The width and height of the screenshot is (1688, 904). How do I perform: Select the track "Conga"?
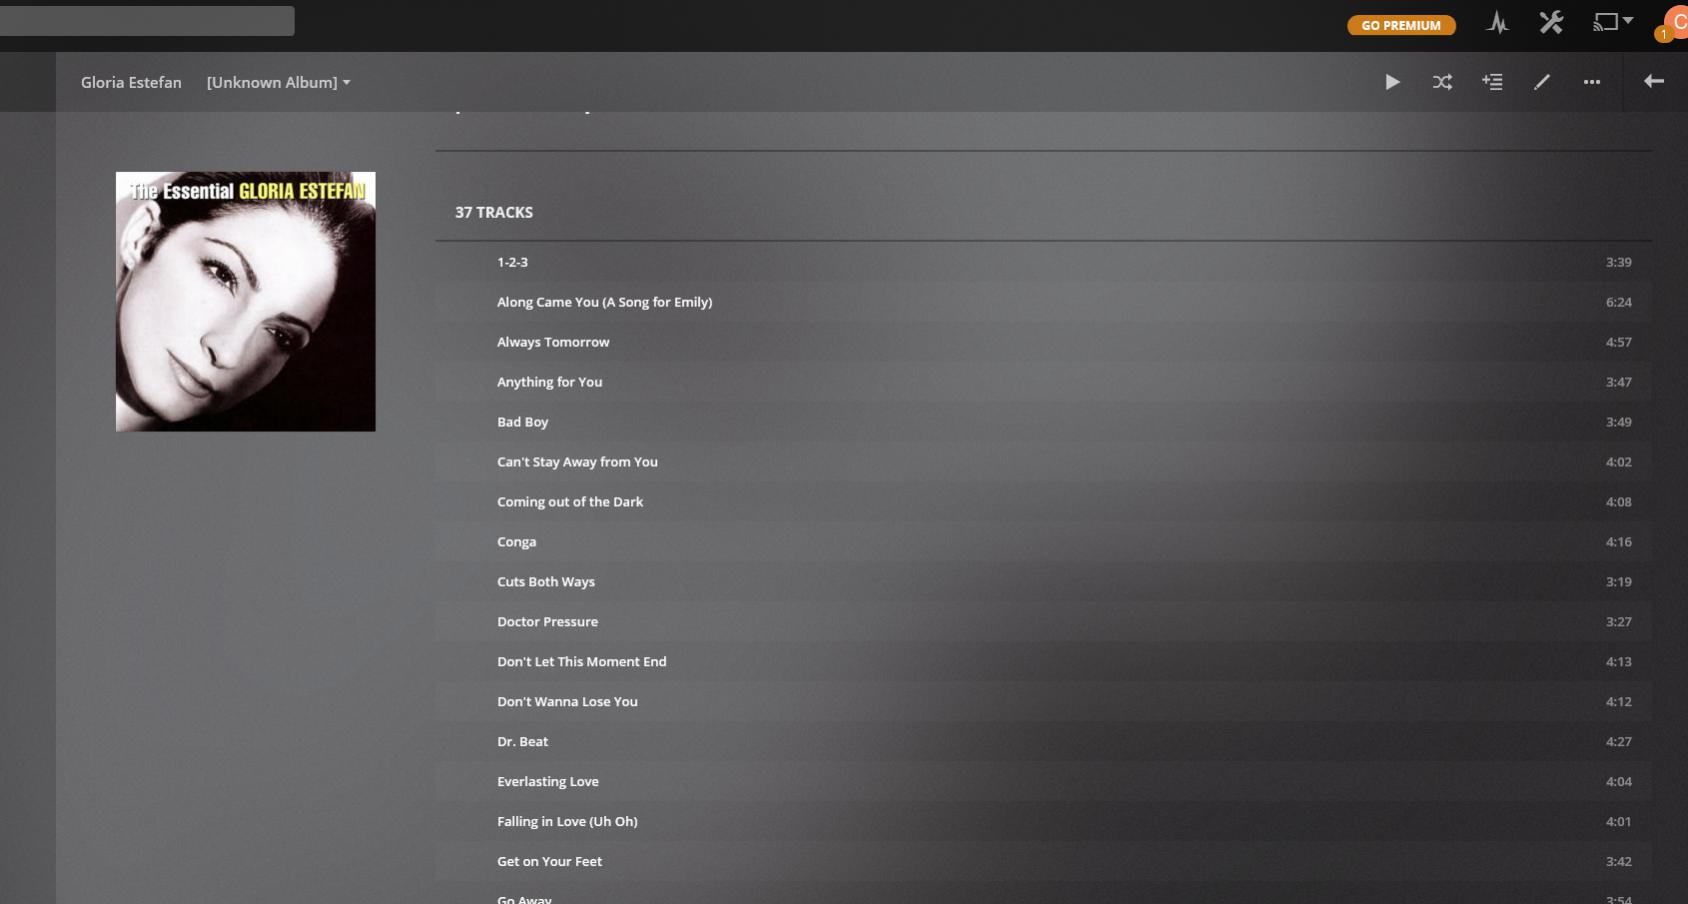click(x=517, y=542)
